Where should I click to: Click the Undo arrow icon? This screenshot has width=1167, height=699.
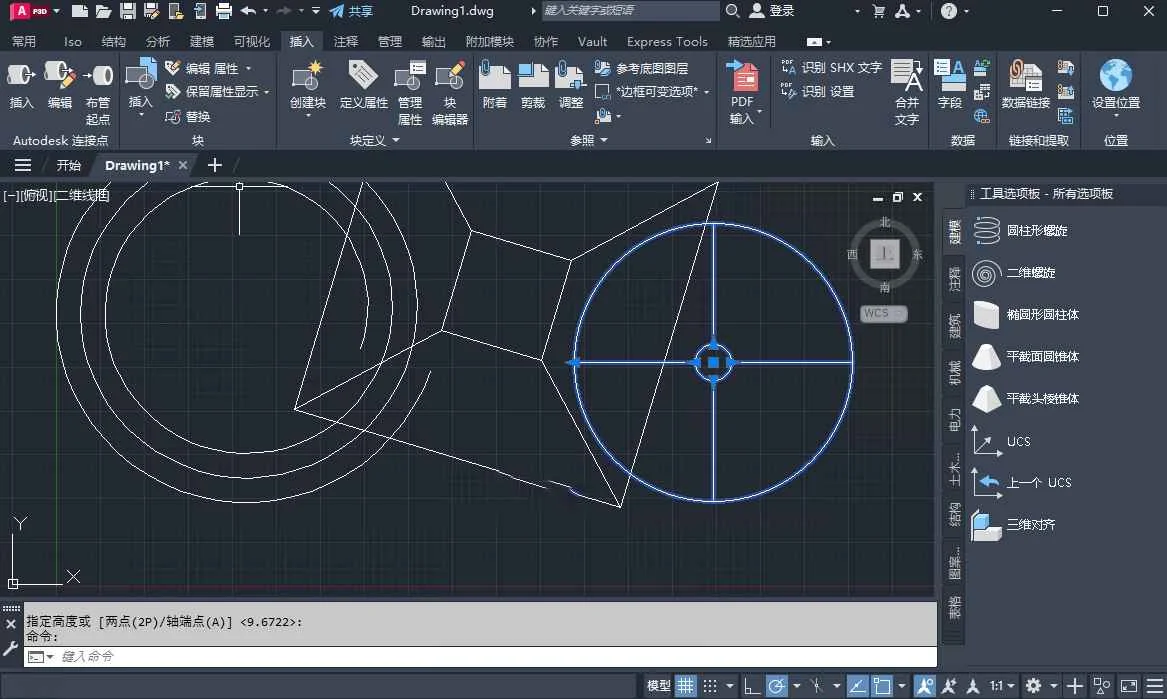(249, 11)
